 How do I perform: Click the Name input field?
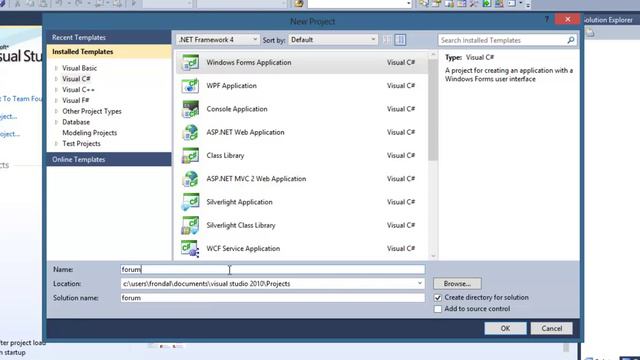click(x=273, y=269)
